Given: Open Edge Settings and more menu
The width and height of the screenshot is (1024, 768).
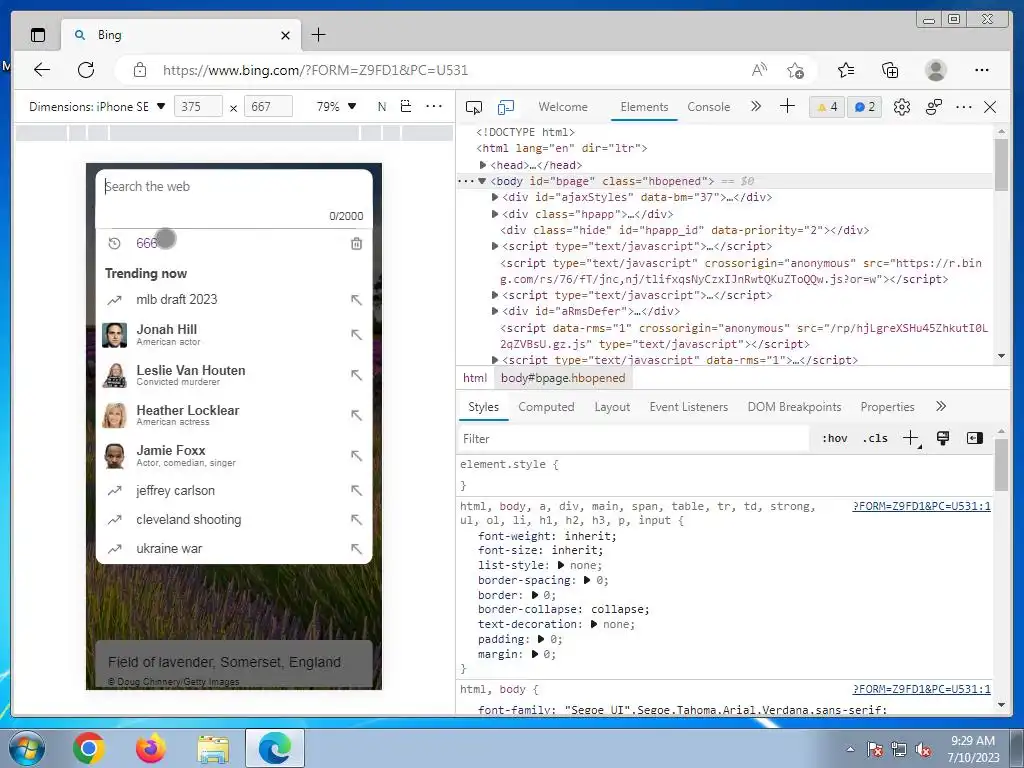Looking at the screenshot, I should pos(982,70).
